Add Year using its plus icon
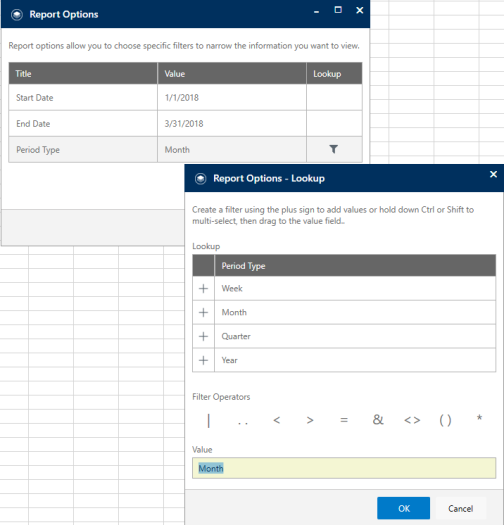Screen dimensions: 504x525 pos(203,360)
